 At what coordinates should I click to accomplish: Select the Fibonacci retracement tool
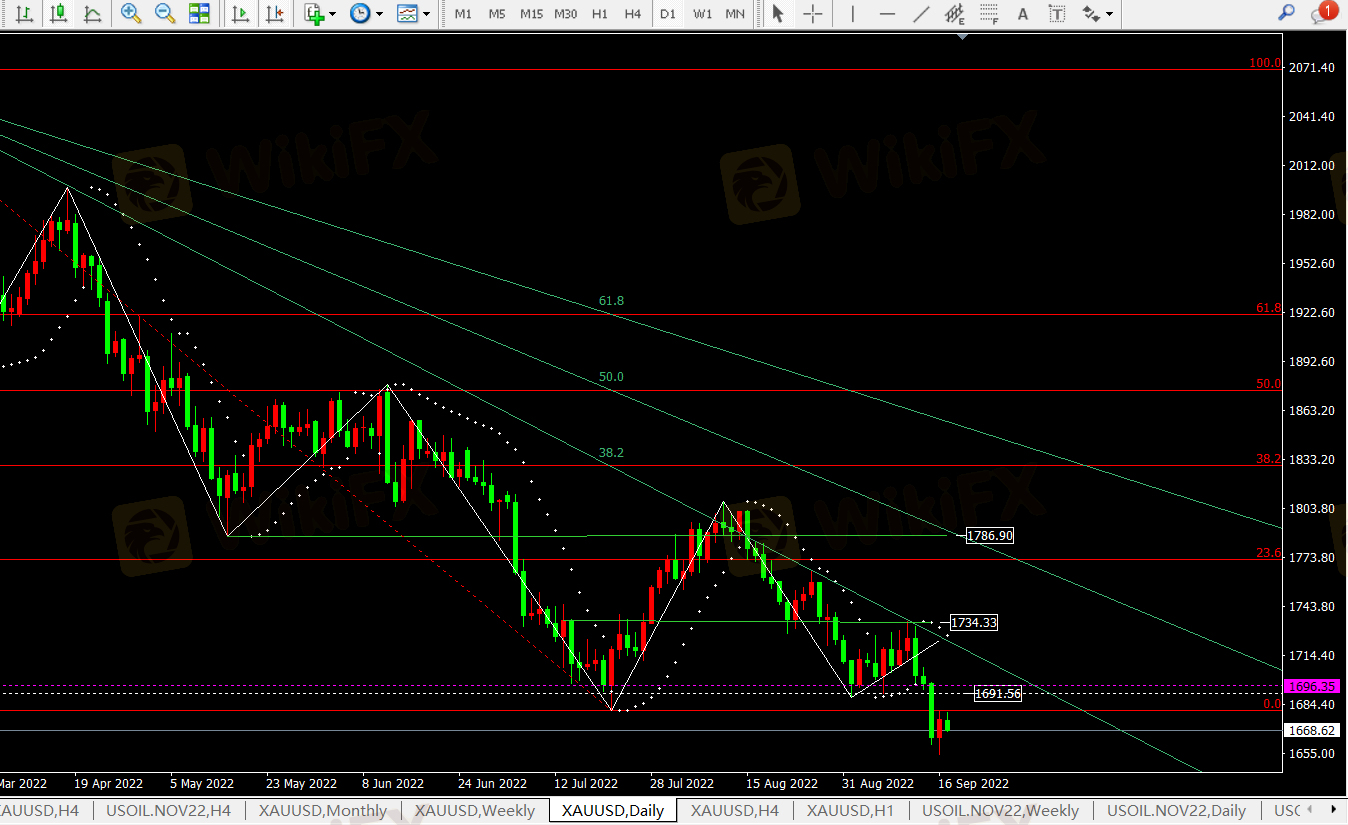pos(989,14)
